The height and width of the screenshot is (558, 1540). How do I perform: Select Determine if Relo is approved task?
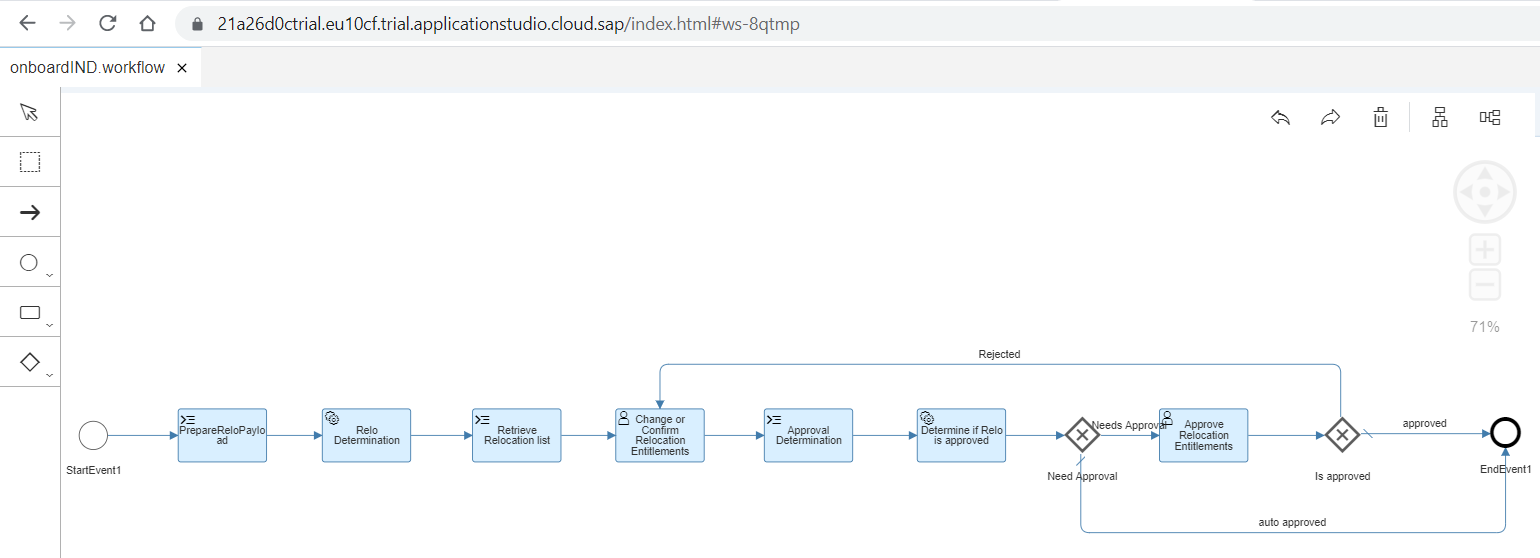pos(961,435)
